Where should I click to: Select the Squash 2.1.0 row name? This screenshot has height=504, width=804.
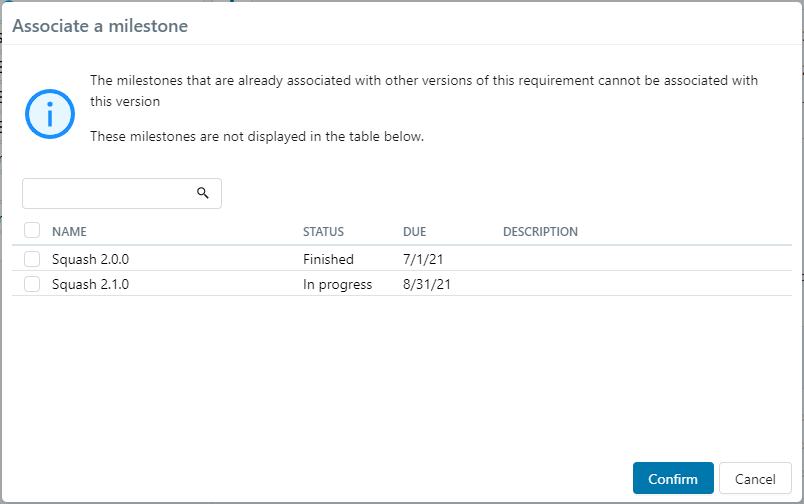pos(90,284)
